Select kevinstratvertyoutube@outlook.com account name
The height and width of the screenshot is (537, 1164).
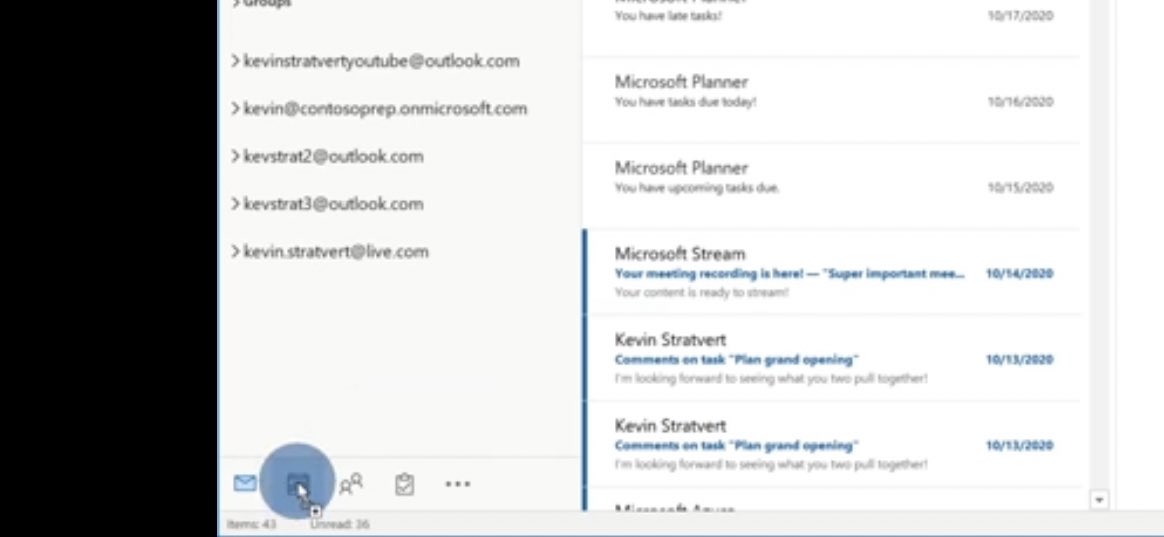click(x=382, y=62)
